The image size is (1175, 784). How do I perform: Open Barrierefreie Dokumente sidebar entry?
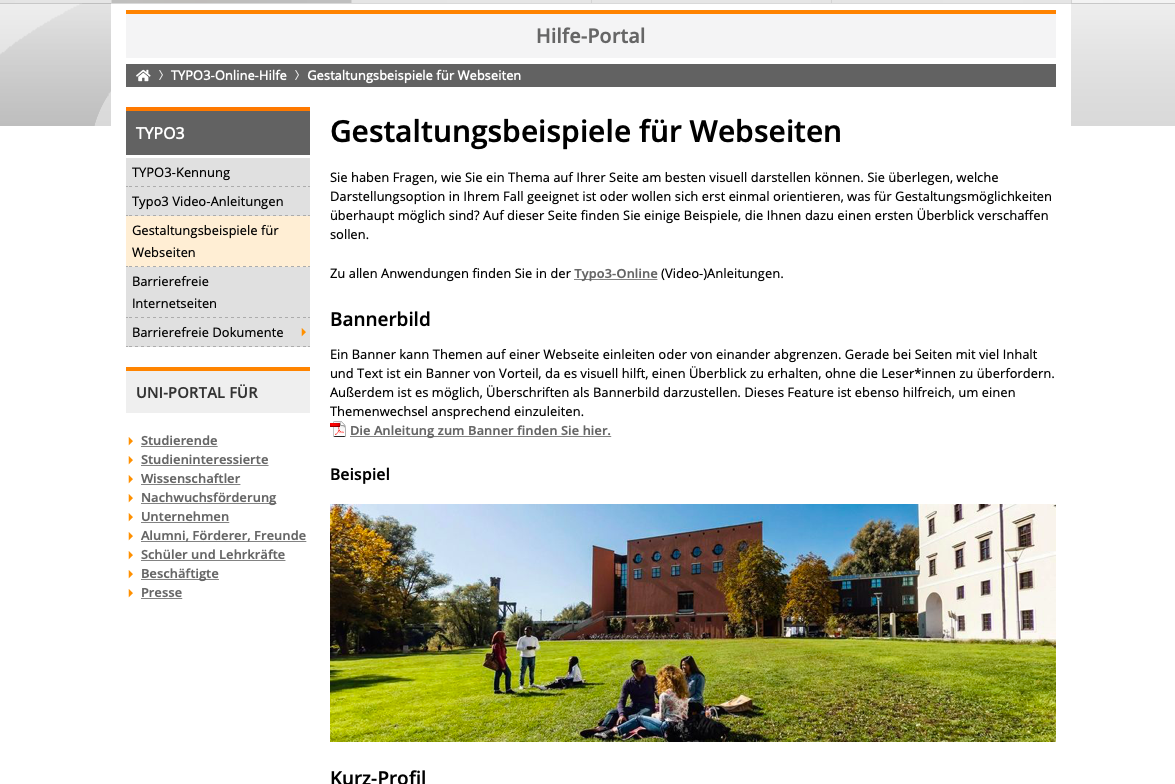click(218, 332)
